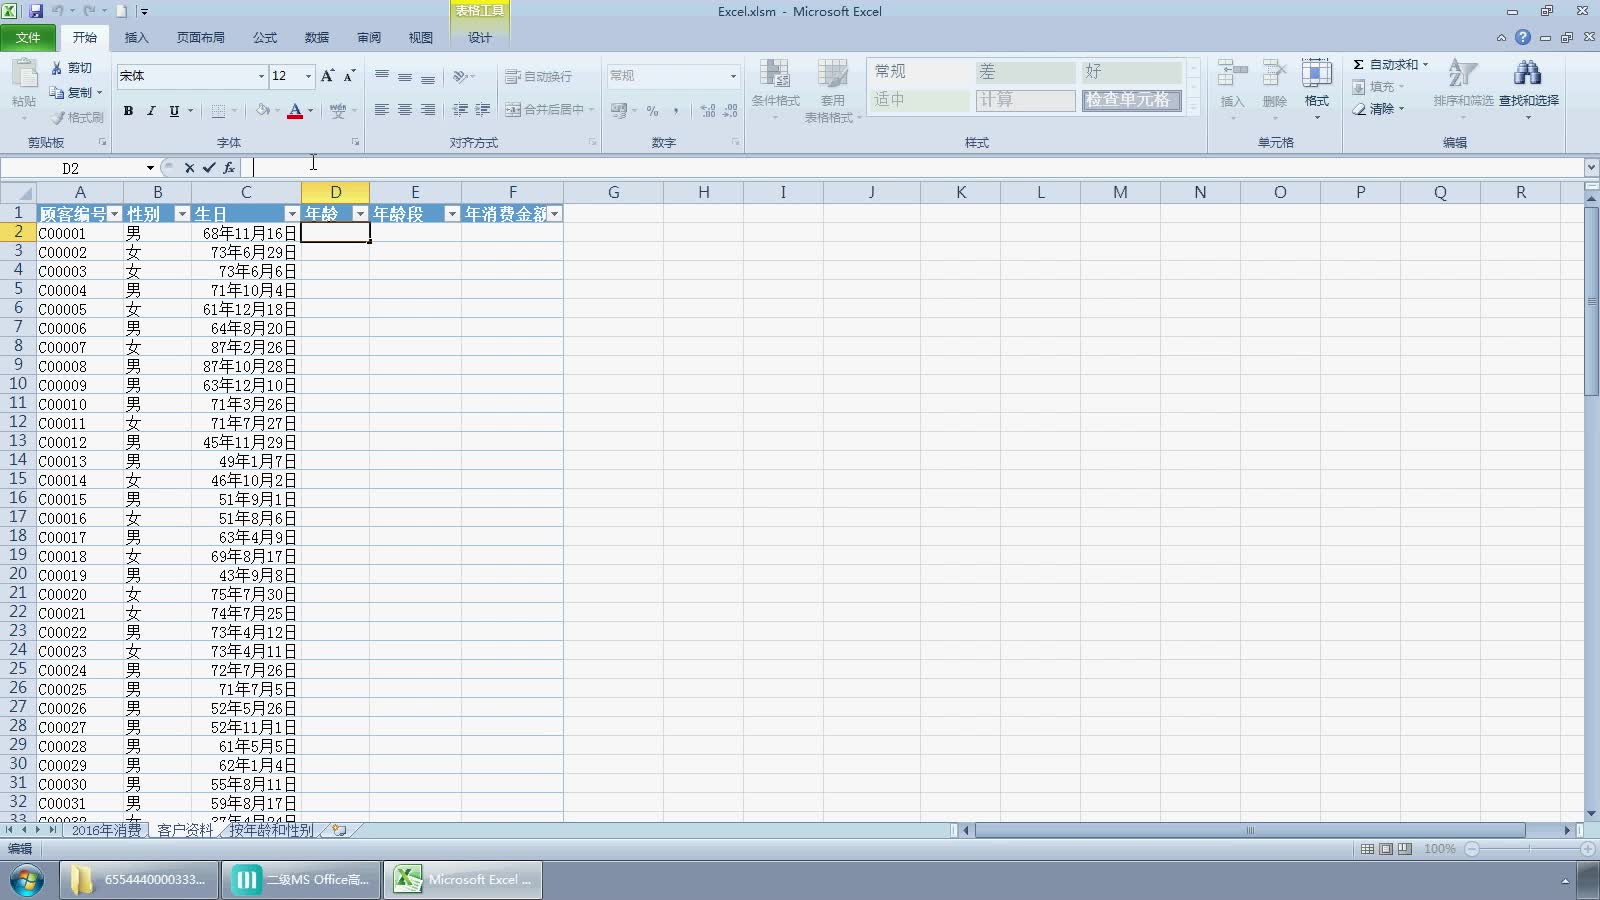Toggle Bold formatting
This screenshot has width=1600, height=900.
click(x=128, y=111)
